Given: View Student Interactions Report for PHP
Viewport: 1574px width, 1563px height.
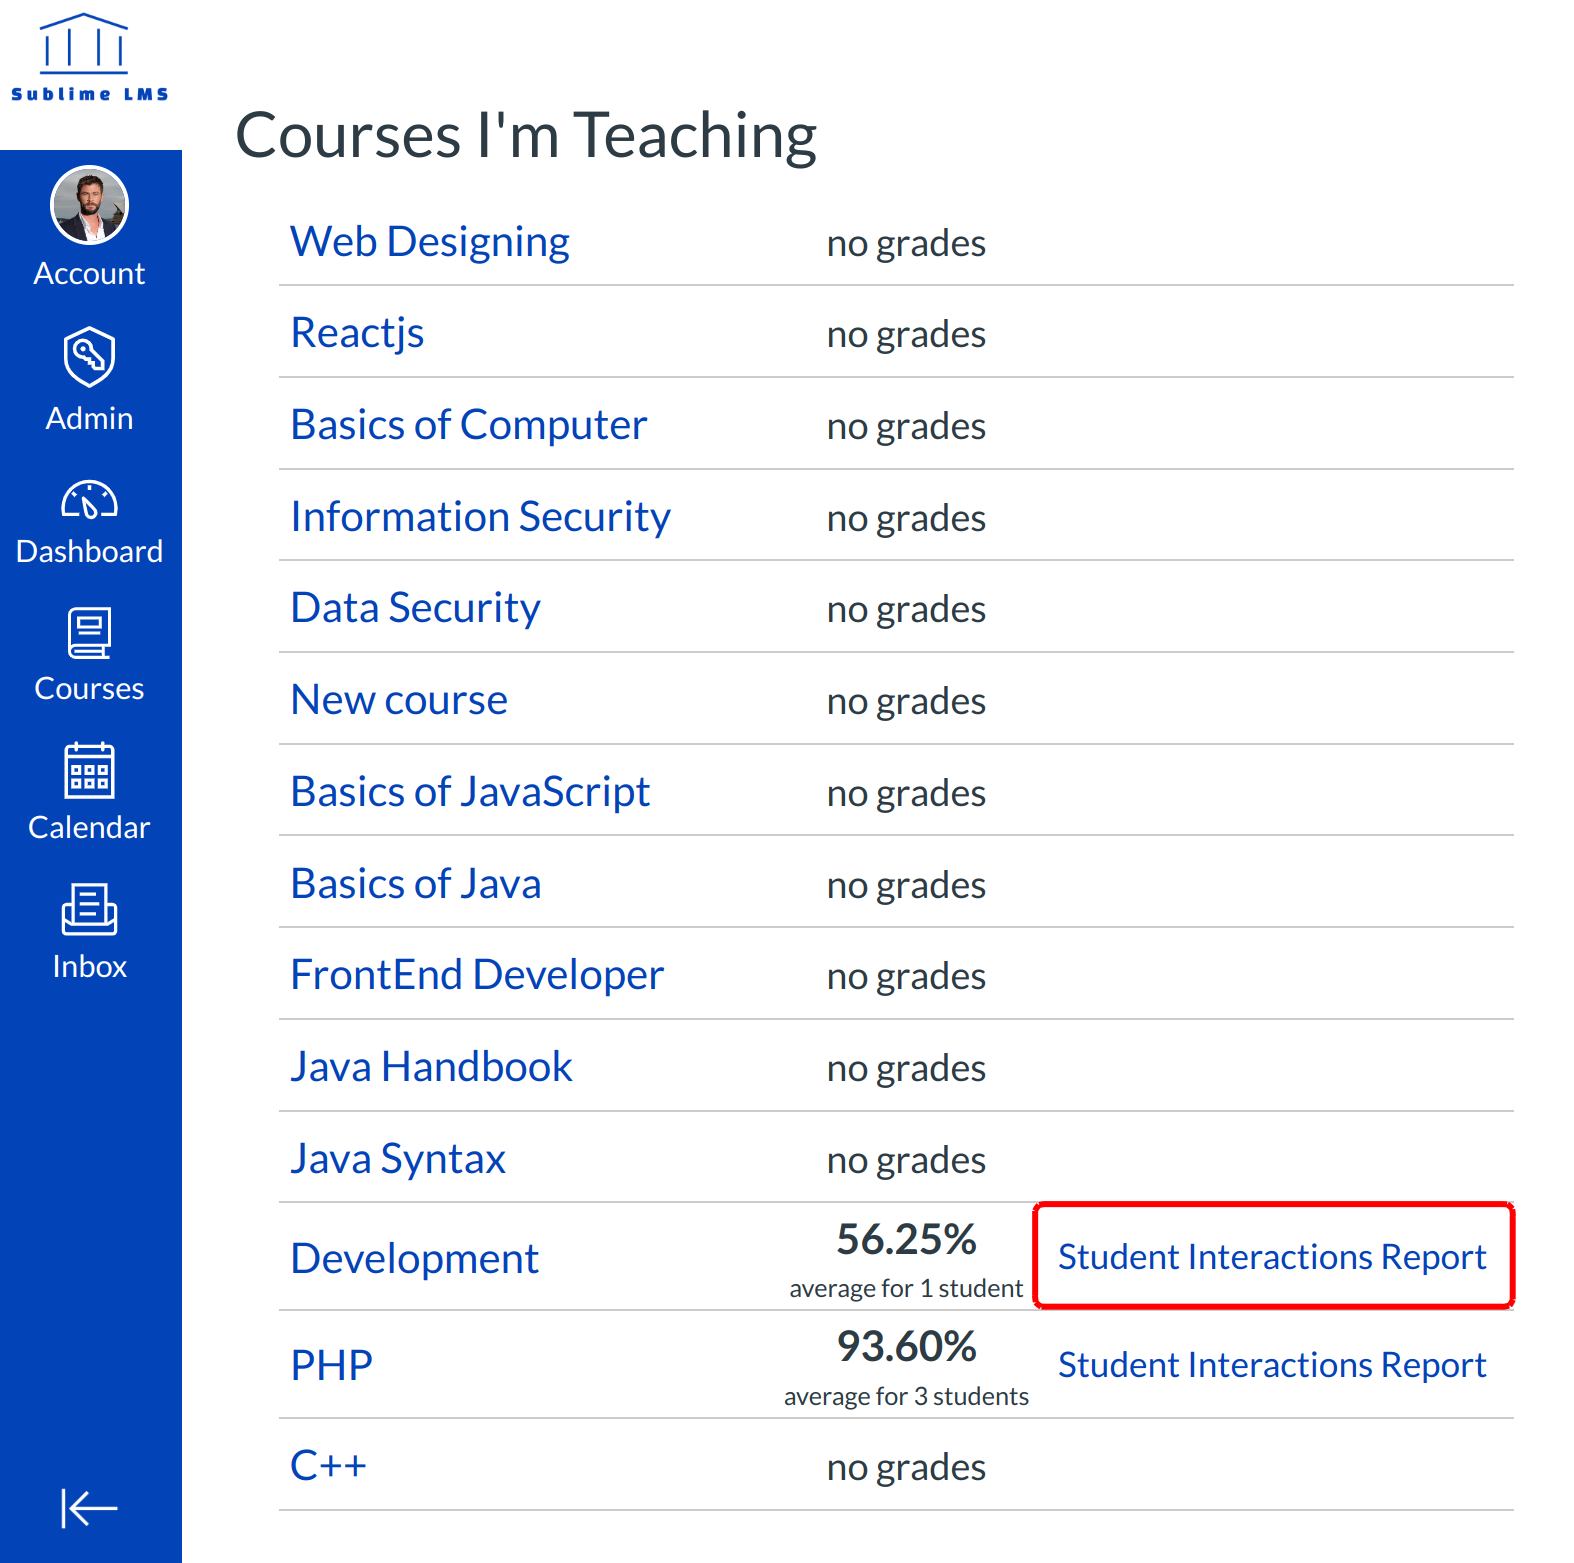Looking at the screenshot, I should (1272, 1365).
